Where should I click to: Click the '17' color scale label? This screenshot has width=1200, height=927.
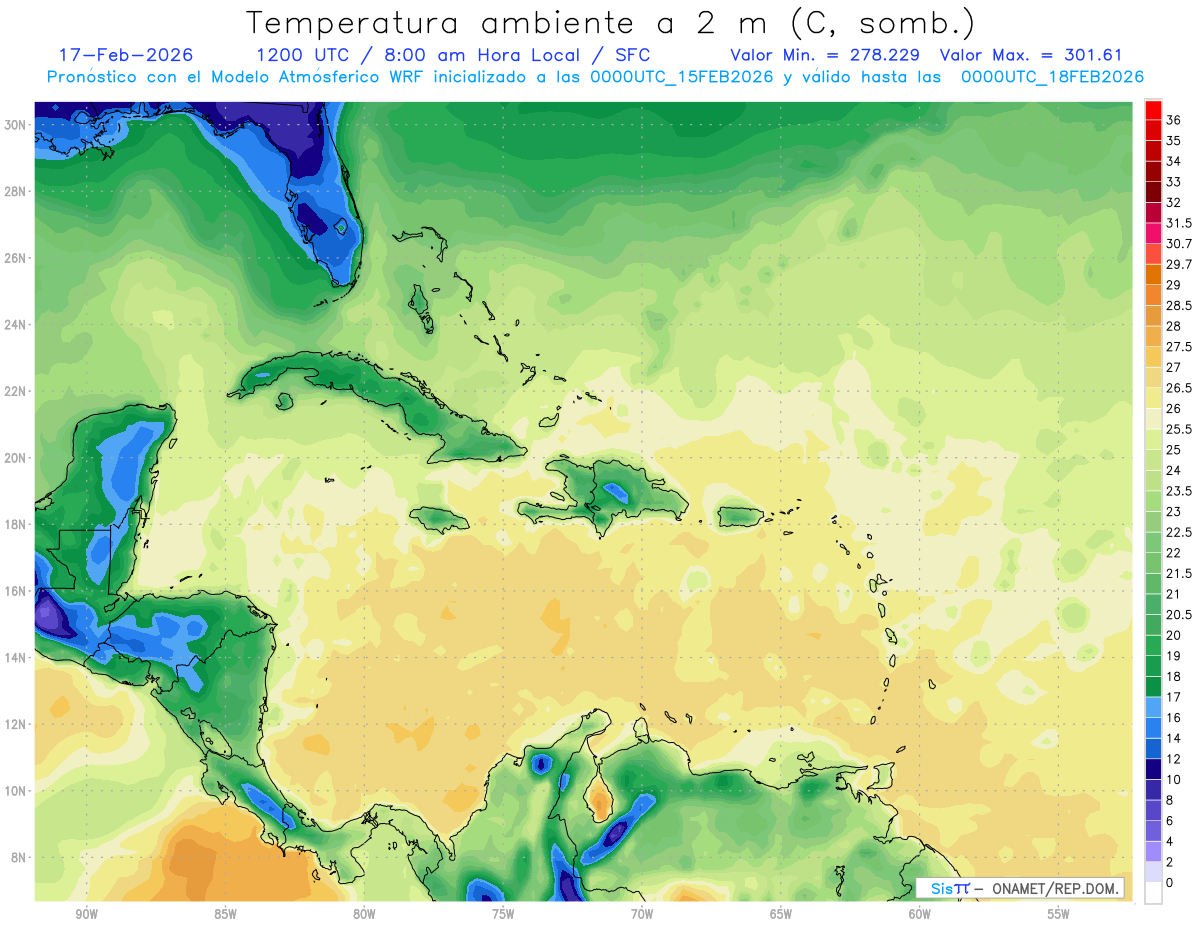point(1173,697)
